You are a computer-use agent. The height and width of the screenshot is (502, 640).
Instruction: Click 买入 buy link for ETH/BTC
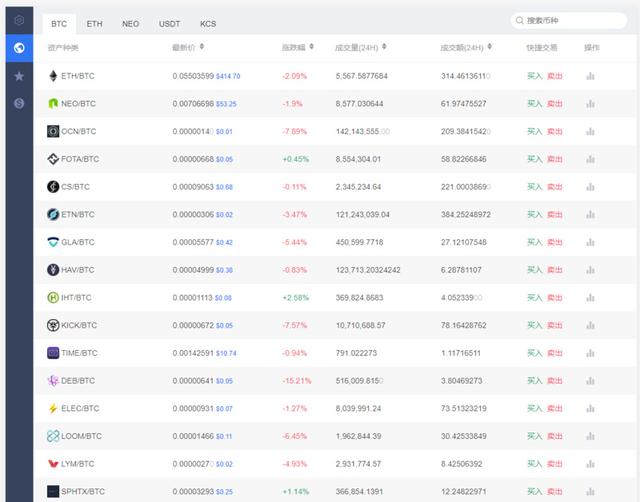point(534,76)
